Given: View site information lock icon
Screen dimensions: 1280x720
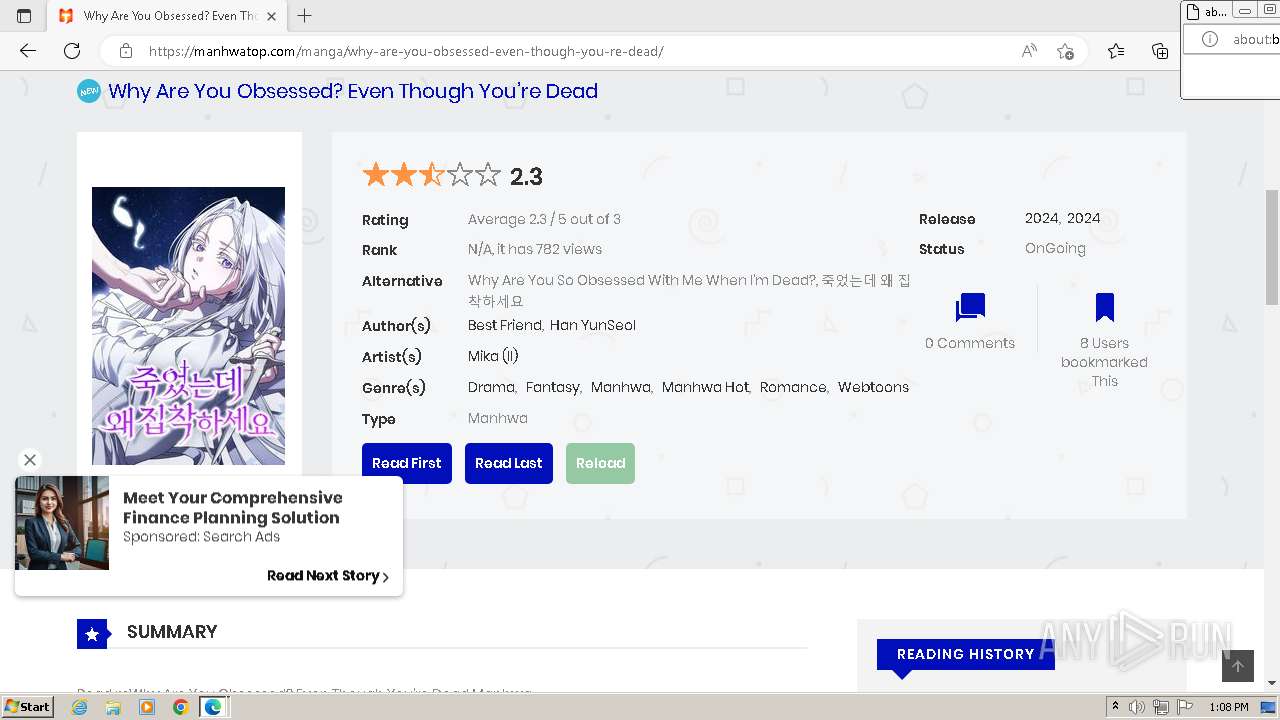Looking at the screenshot, I should (126, 51).
